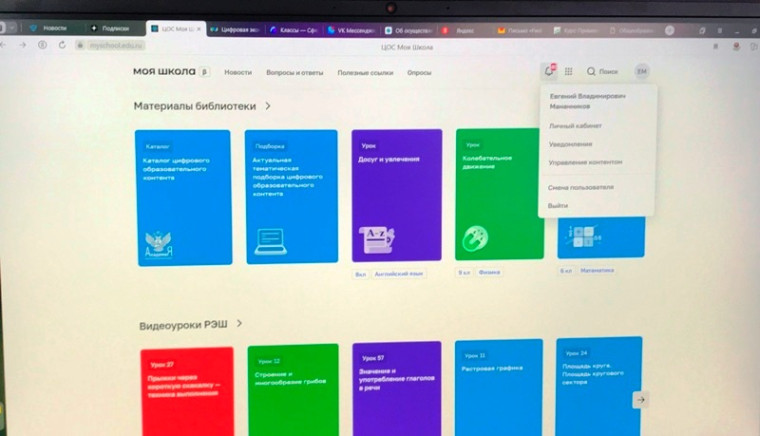Click the address bar lock icon

click(80, 45)
